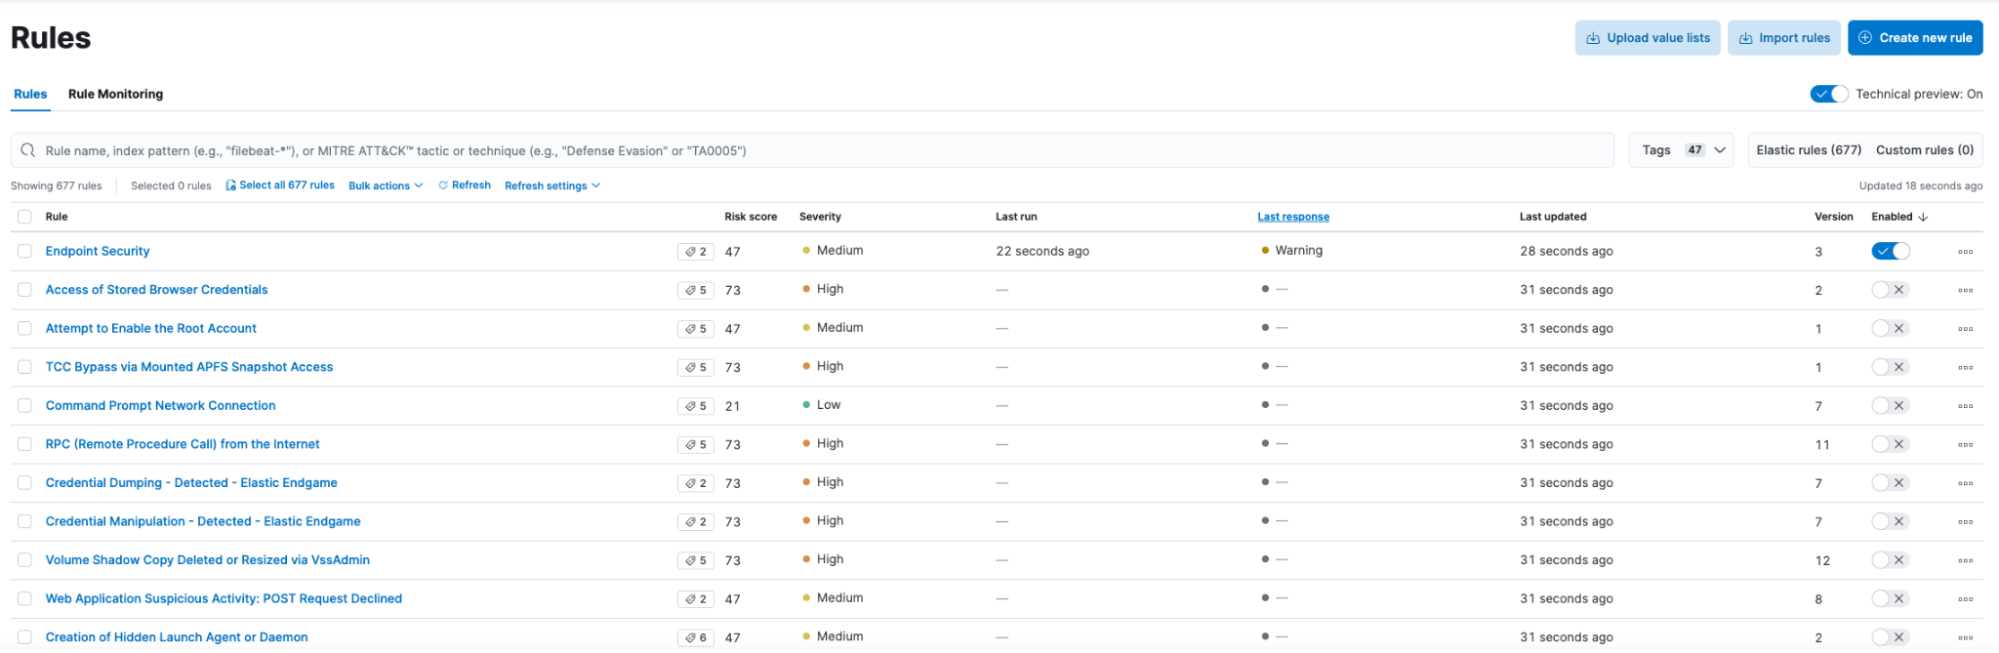Show tags badge for Volume Shadow Copy rule
The width and height of the screenshot is (1999, 653).
tap(696, 560)
